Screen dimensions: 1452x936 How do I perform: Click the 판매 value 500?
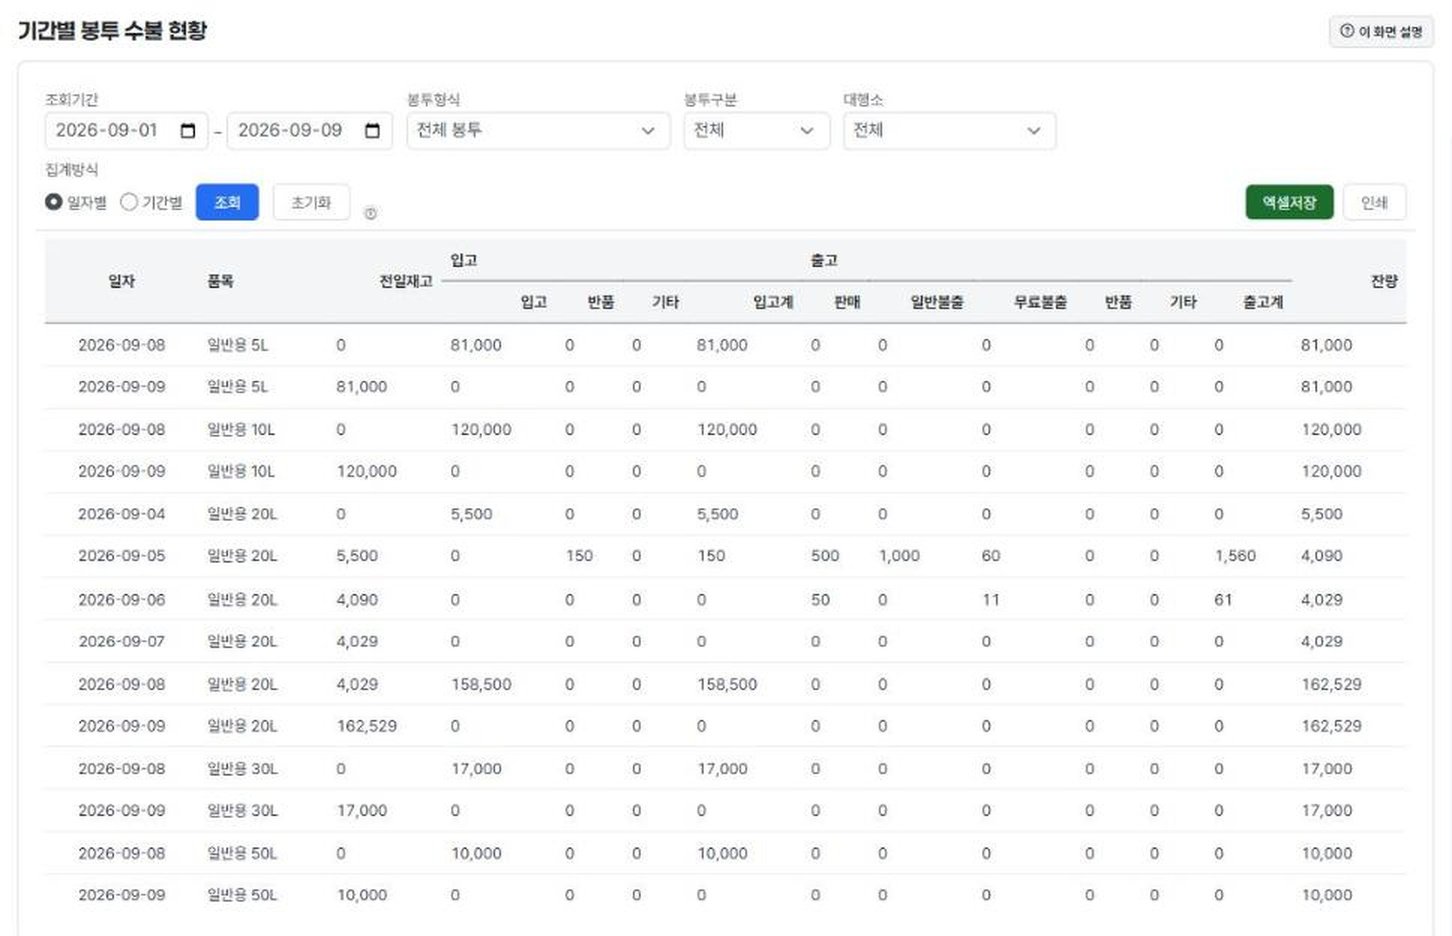coord(825,556)
